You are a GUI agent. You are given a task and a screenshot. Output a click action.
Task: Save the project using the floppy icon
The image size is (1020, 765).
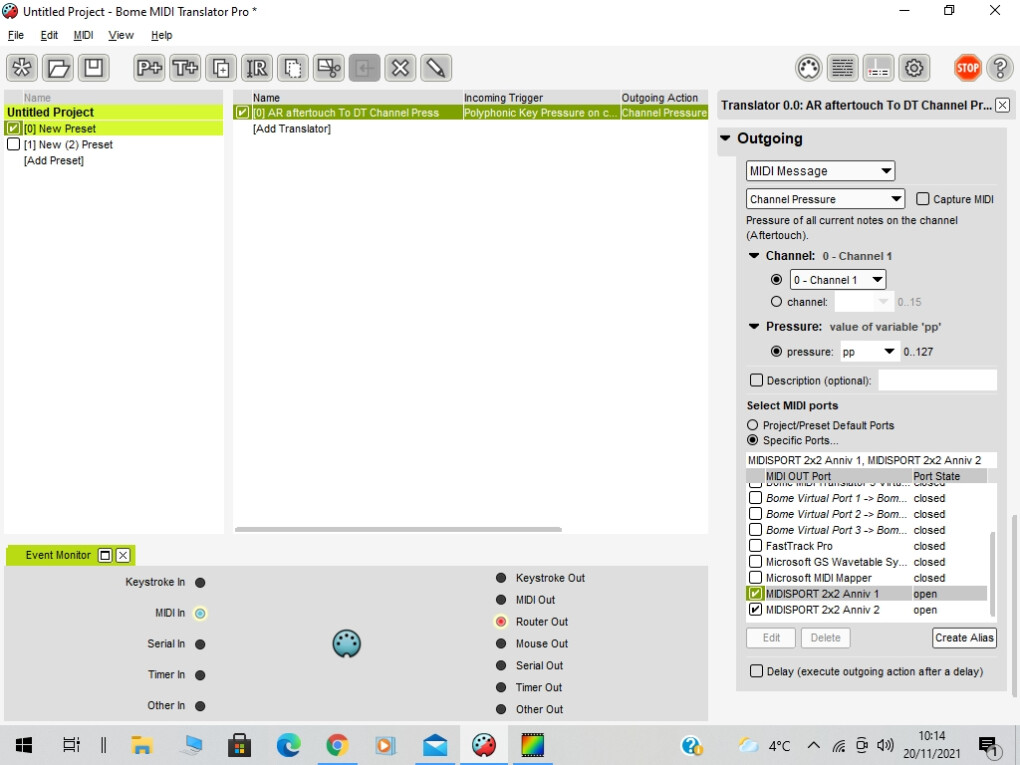coord(94,68)
